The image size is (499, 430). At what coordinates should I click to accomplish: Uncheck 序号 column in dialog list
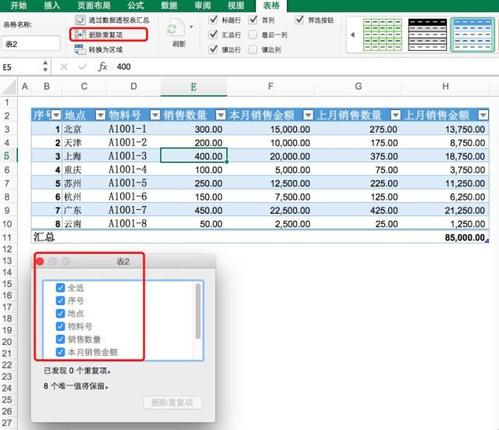(60, 301)
